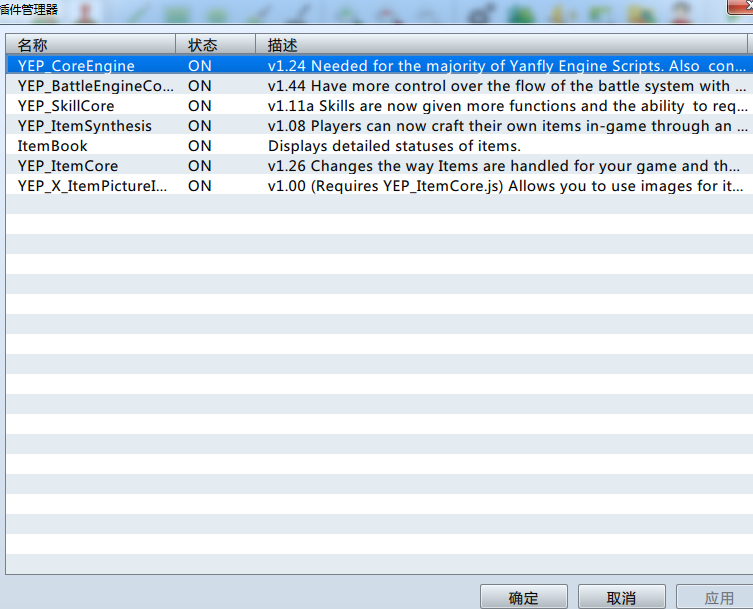753x609 pixels.
Task: Click the v1.00 Requires YEP_ItemCore.js description
Action: coord(506,186)
